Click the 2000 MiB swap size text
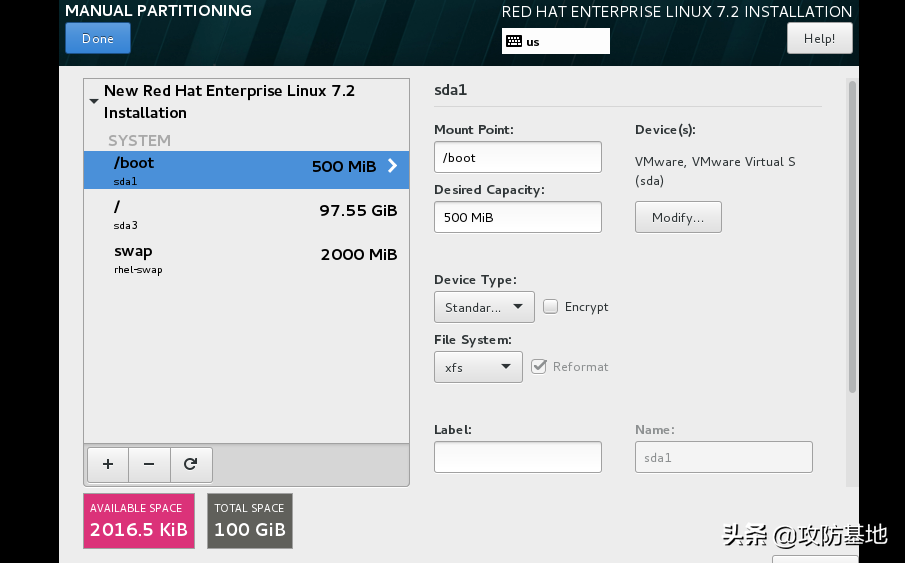Screen dimensions: 905x563 (x=359, y=255)
